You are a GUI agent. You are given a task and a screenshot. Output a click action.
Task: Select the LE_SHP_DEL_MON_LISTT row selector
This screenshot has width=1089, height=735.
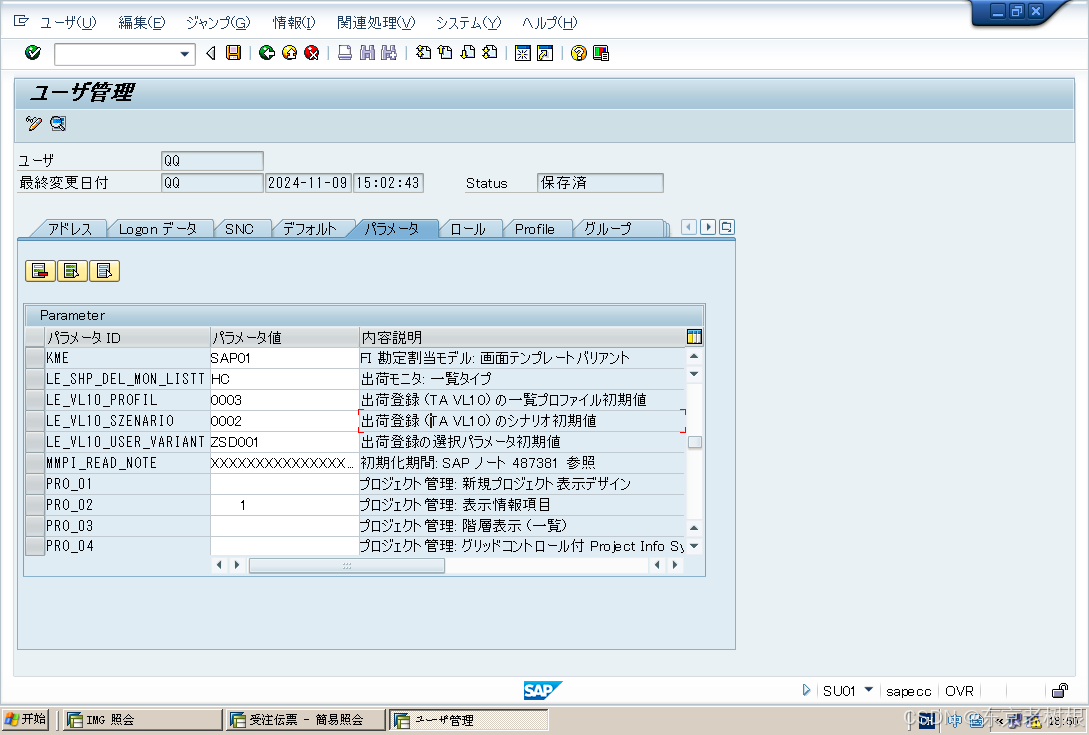pos(35,379)
